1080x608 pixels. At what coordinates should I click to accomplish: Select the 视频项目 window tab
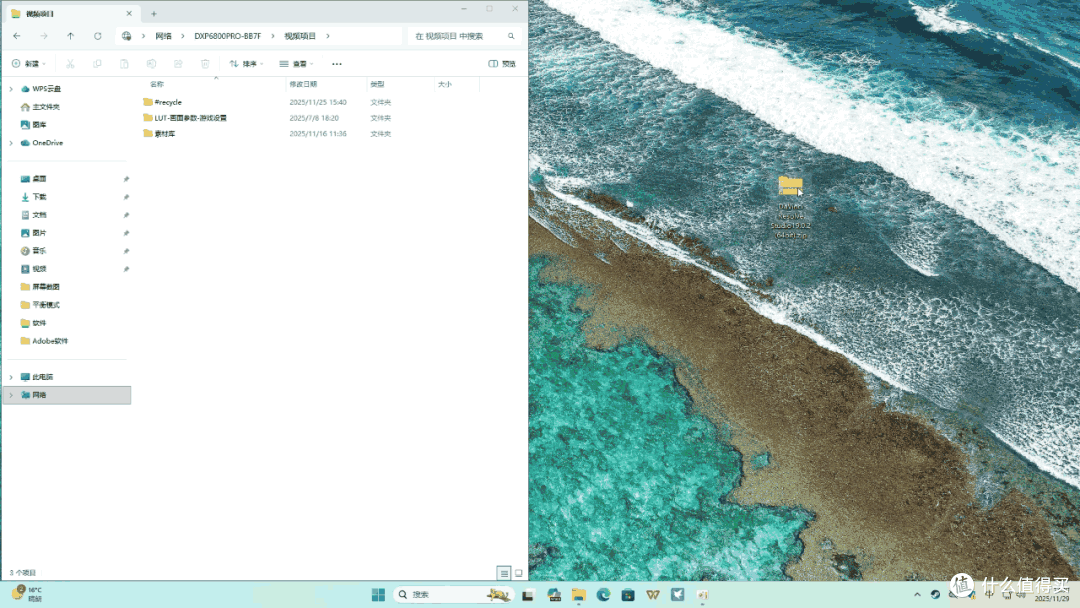72,14
